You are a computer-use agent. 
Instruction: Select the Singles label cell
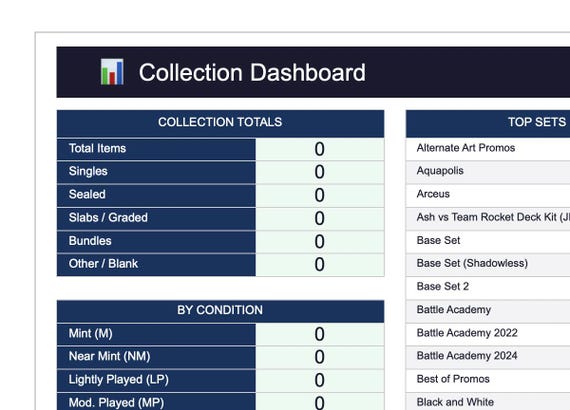156,172
